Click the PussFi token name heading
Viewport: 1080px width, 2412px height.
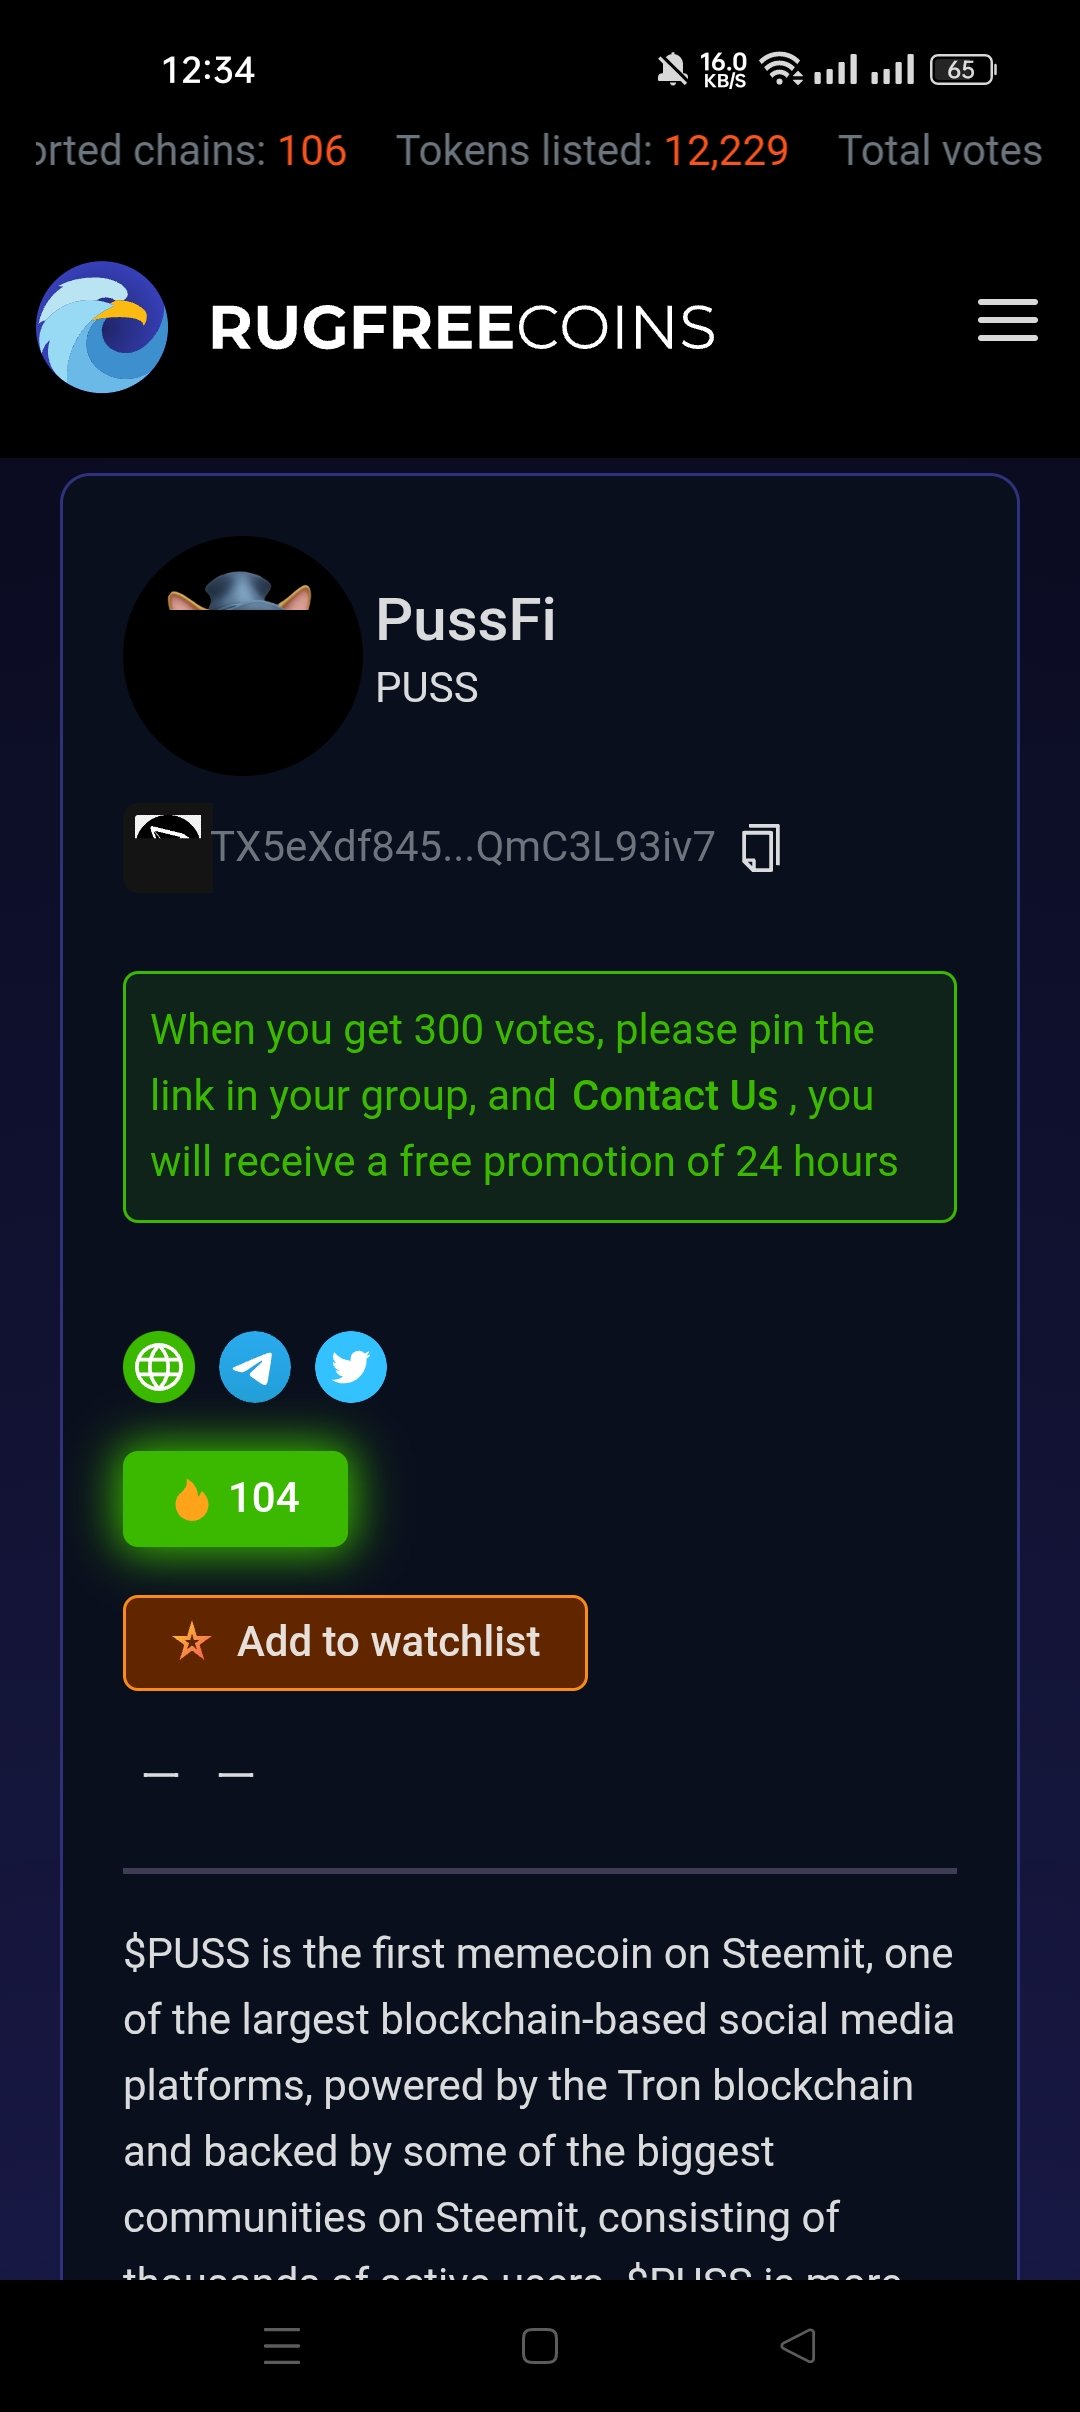coord(465,619)
